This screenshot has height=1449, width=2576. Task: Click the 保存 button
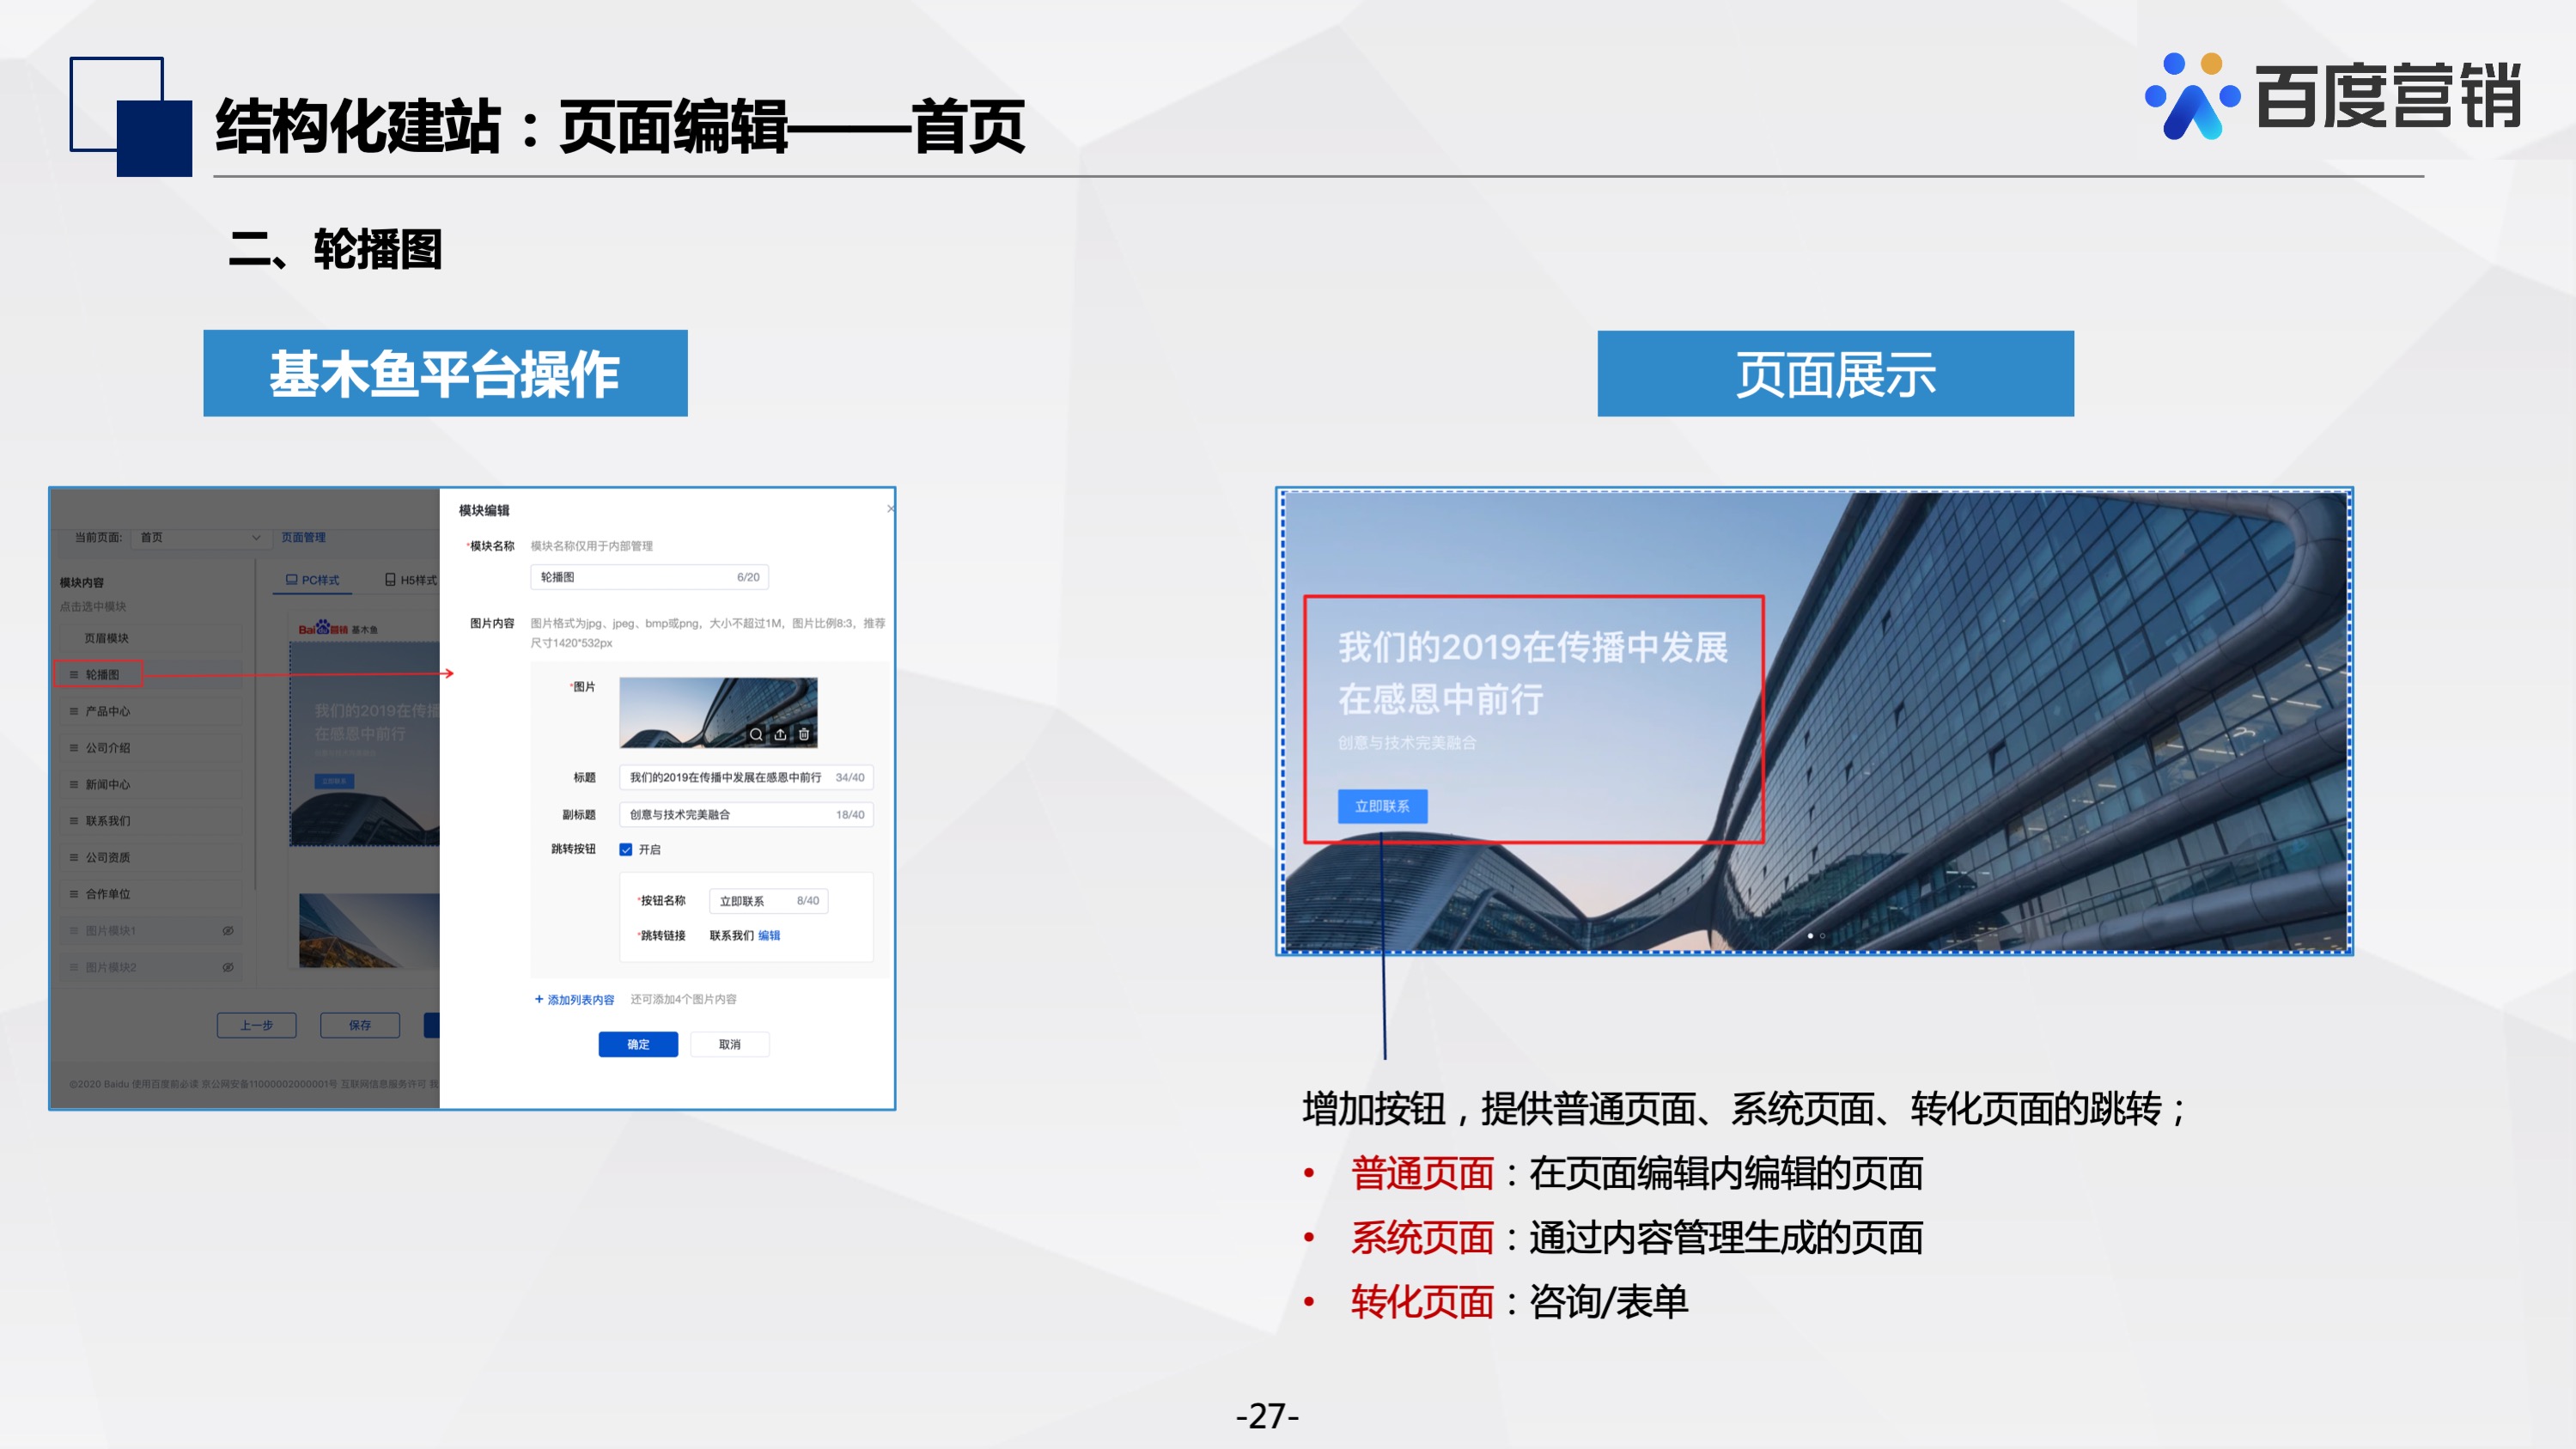click(360, 1025)
